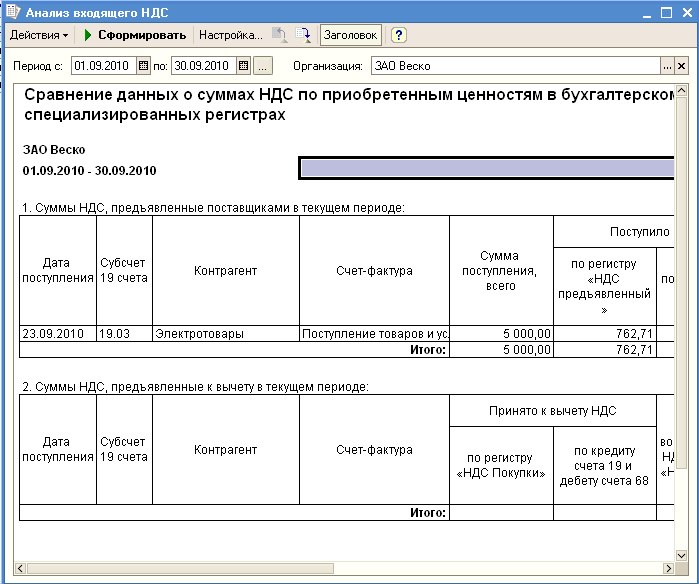Viewport: 699px width, 584px height.
Task: Click the Итого: label in the second table
Action: [x=428, y=513]
